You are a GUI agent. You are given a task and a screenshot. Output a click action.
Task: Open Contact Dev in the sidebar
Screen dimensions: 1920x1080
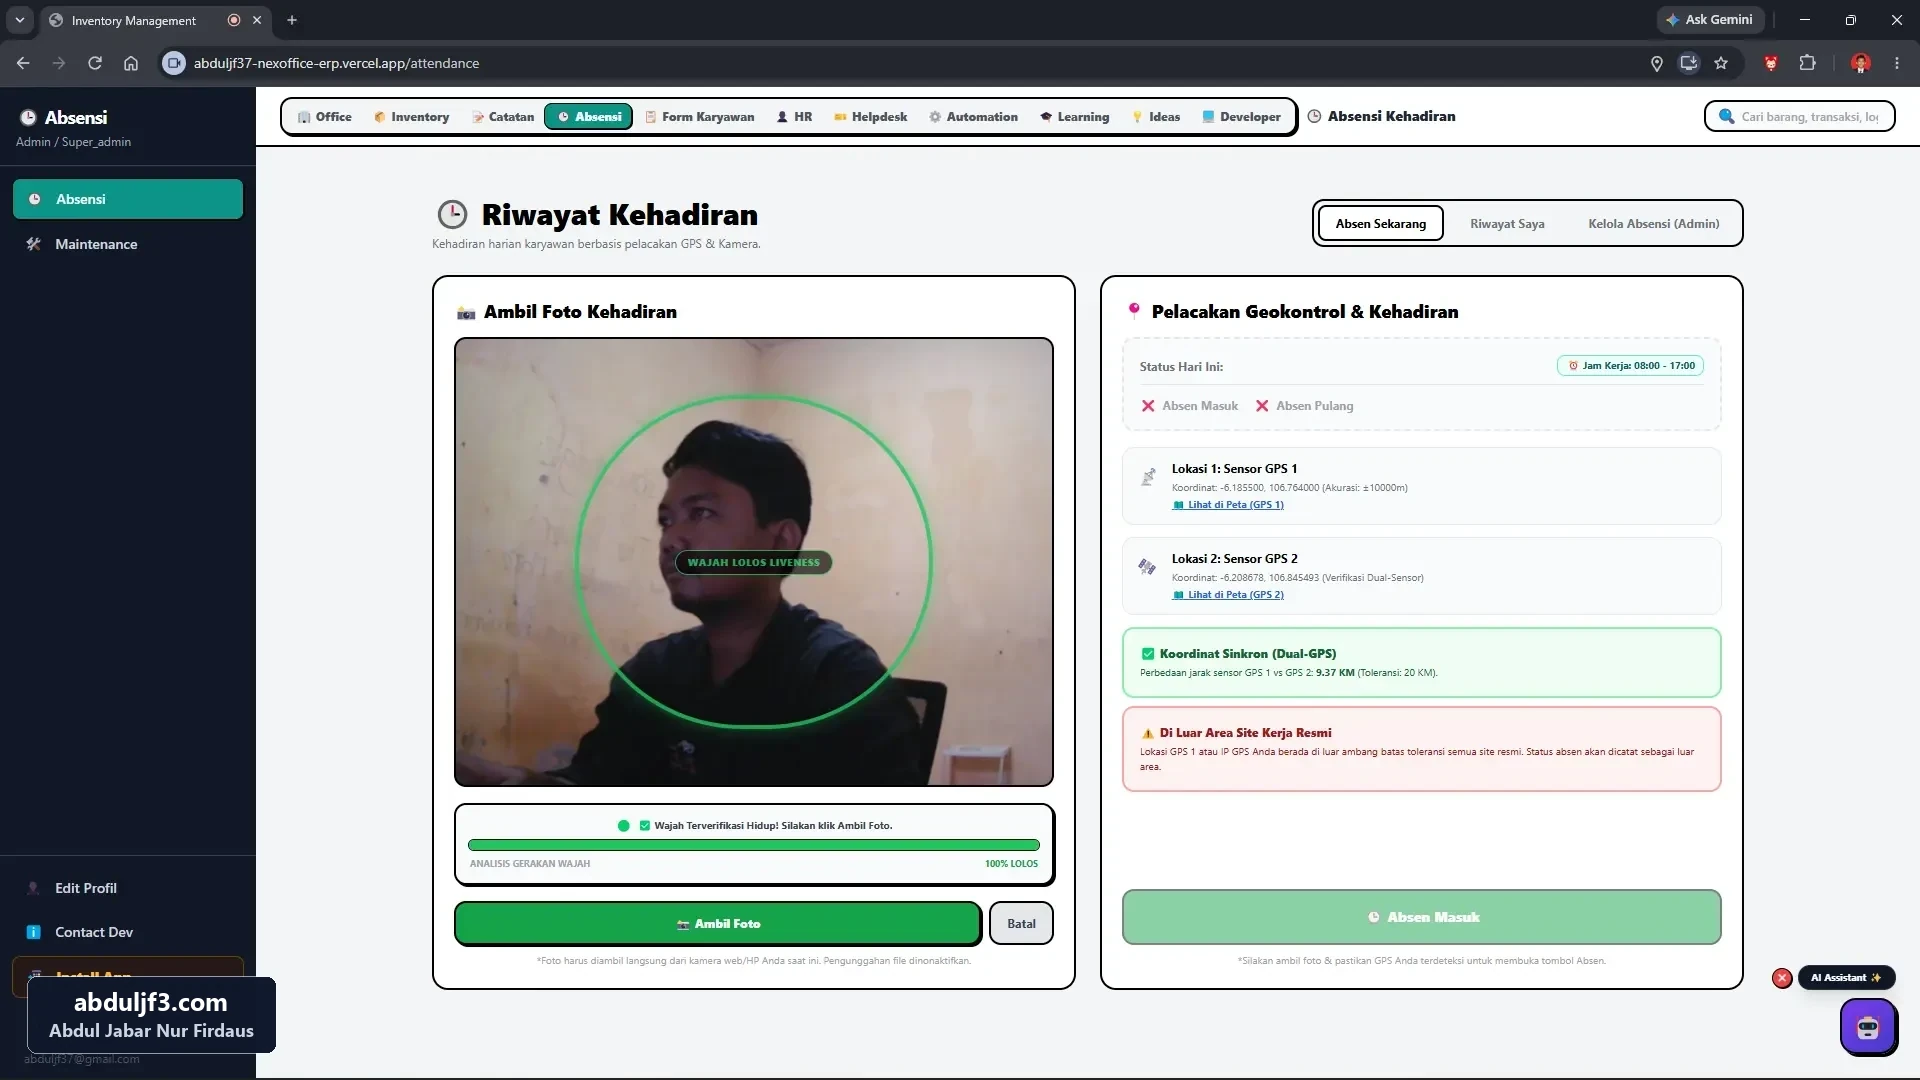[x=128, y=932]
